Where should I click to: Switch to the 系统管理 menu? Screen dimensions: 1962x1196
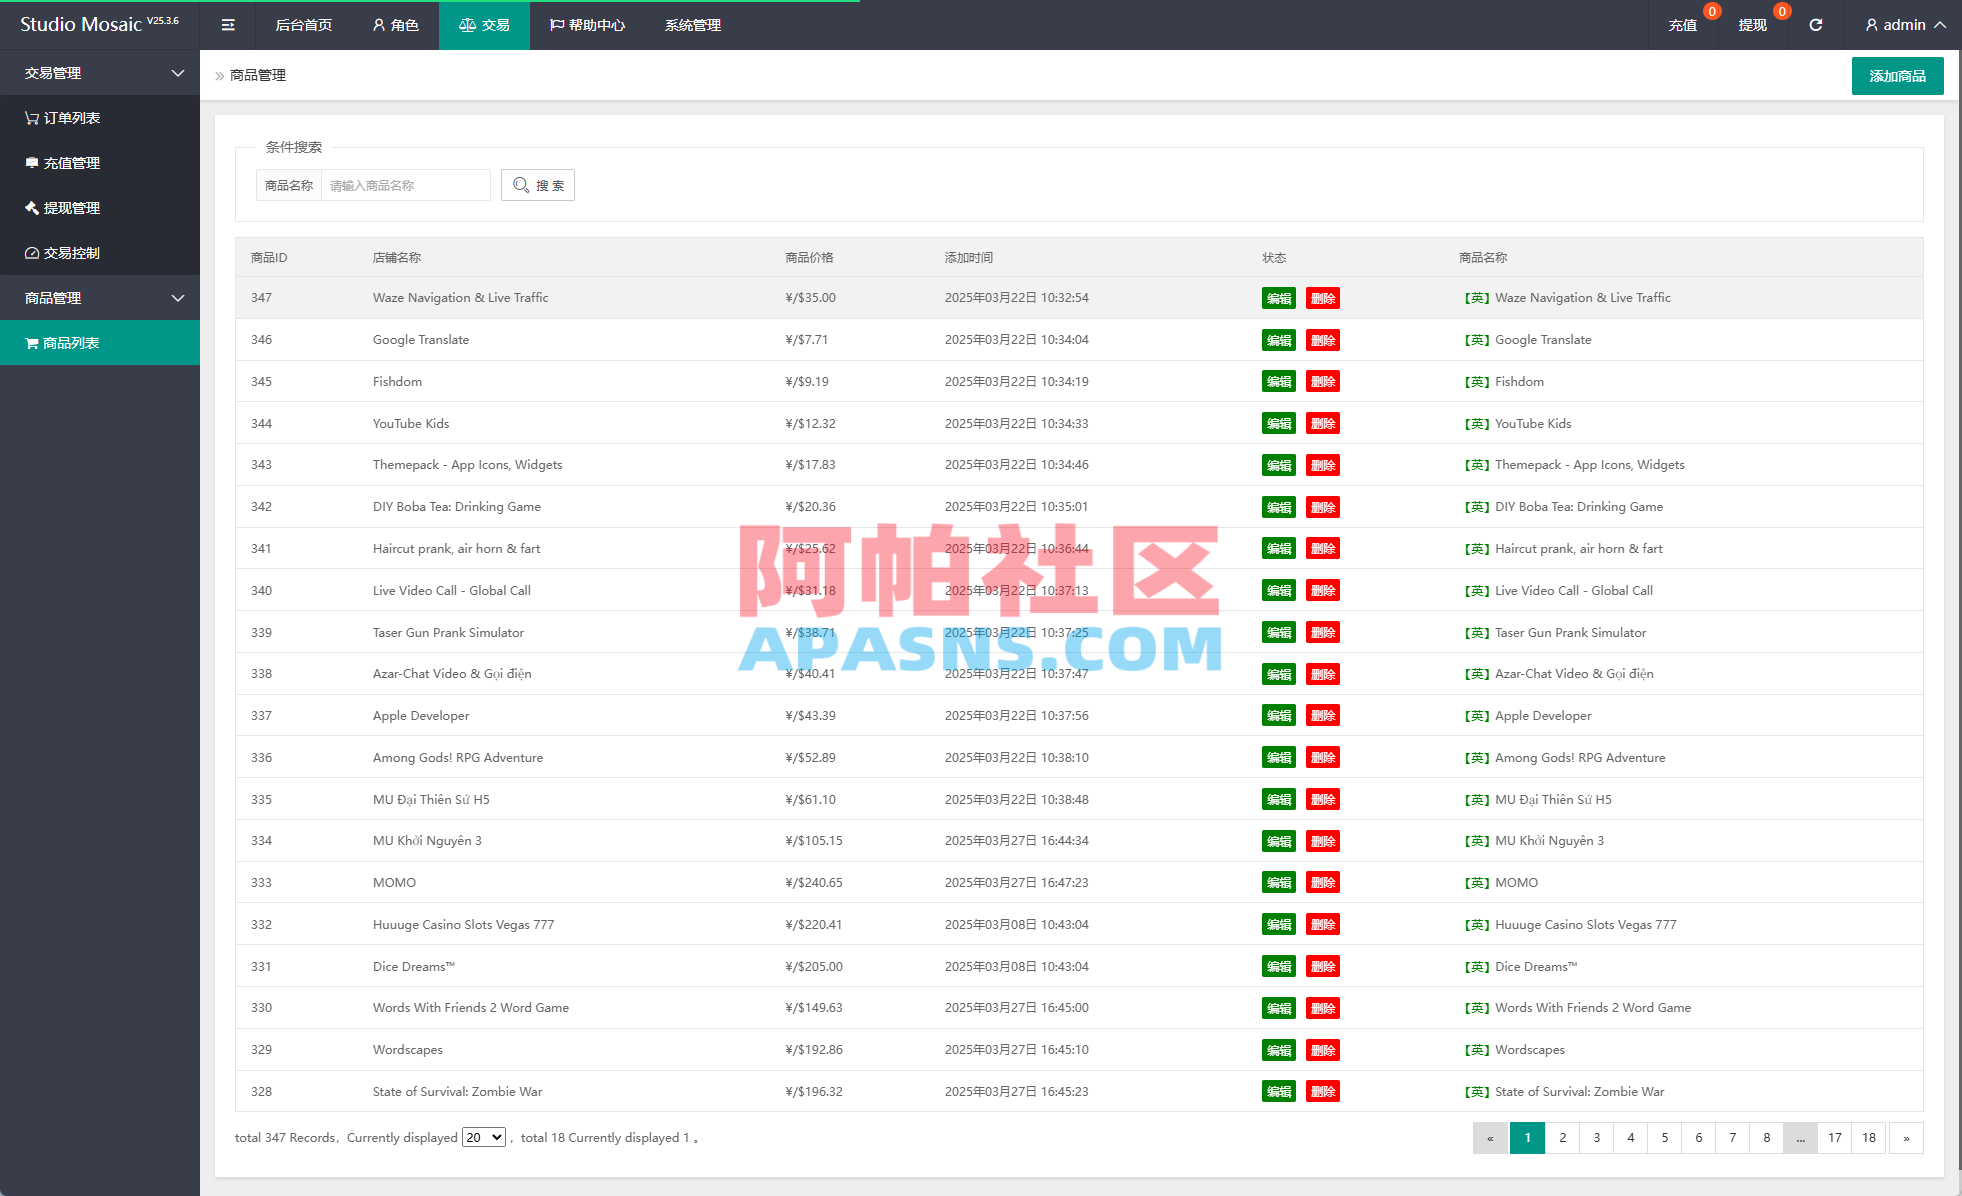[690, 24]
